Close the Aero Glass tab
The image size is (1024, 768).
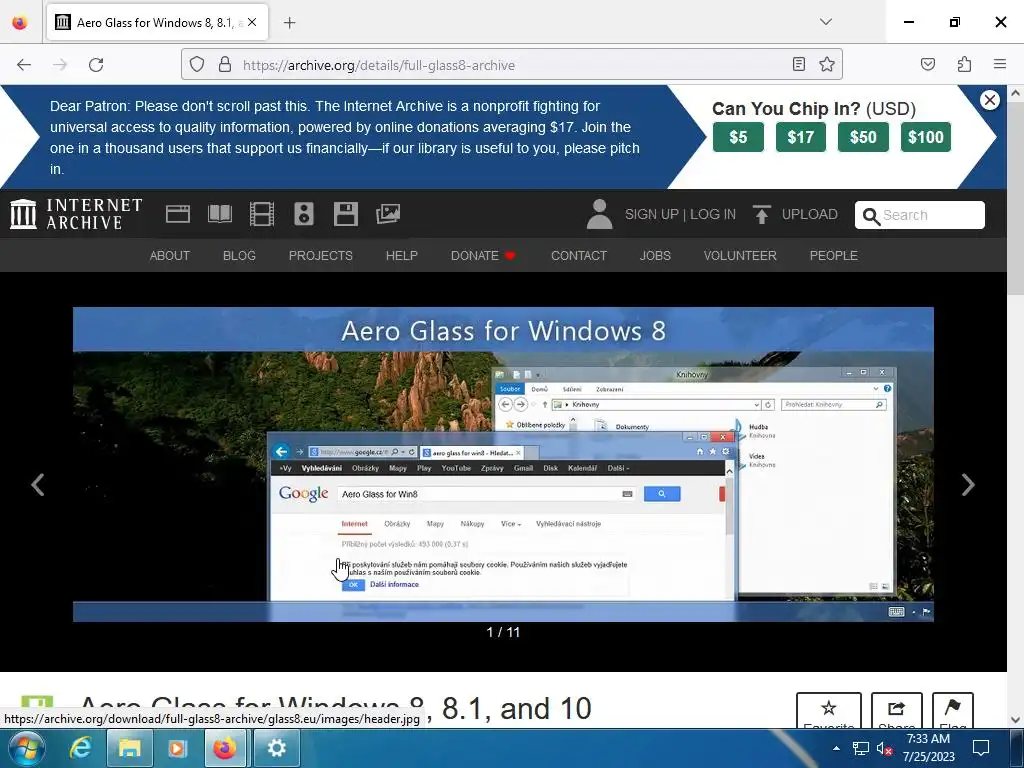tap(252, 22)
